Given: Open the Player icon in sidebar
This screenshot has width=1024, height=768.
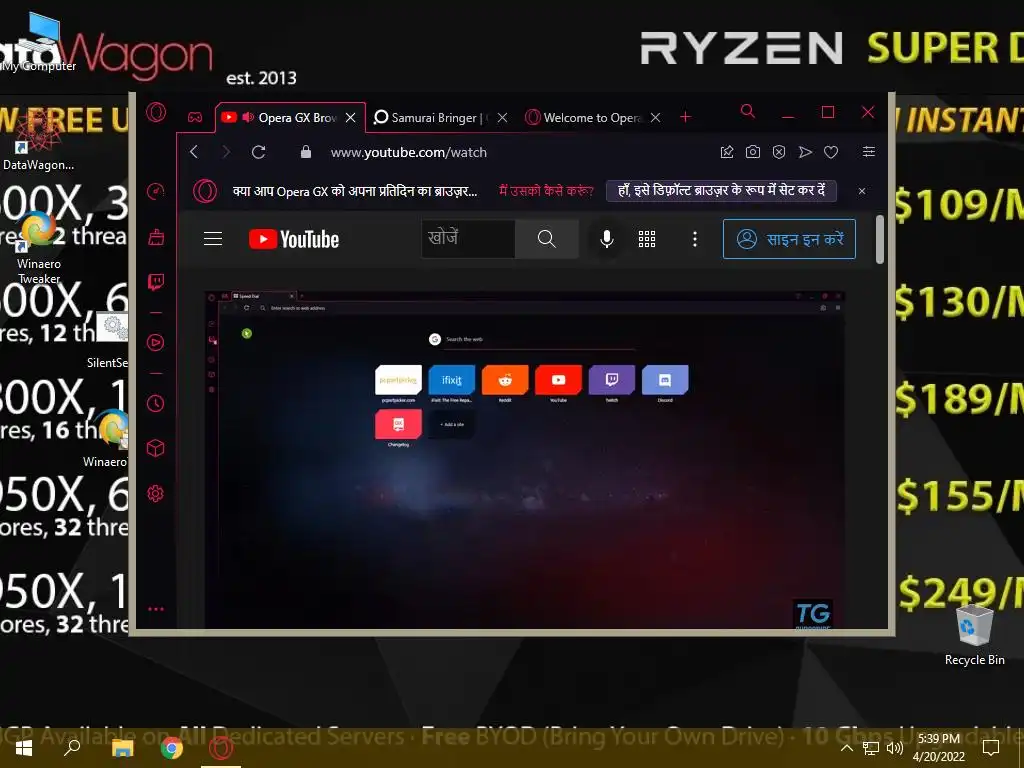Looking at the screenshot, I should 155,342.
